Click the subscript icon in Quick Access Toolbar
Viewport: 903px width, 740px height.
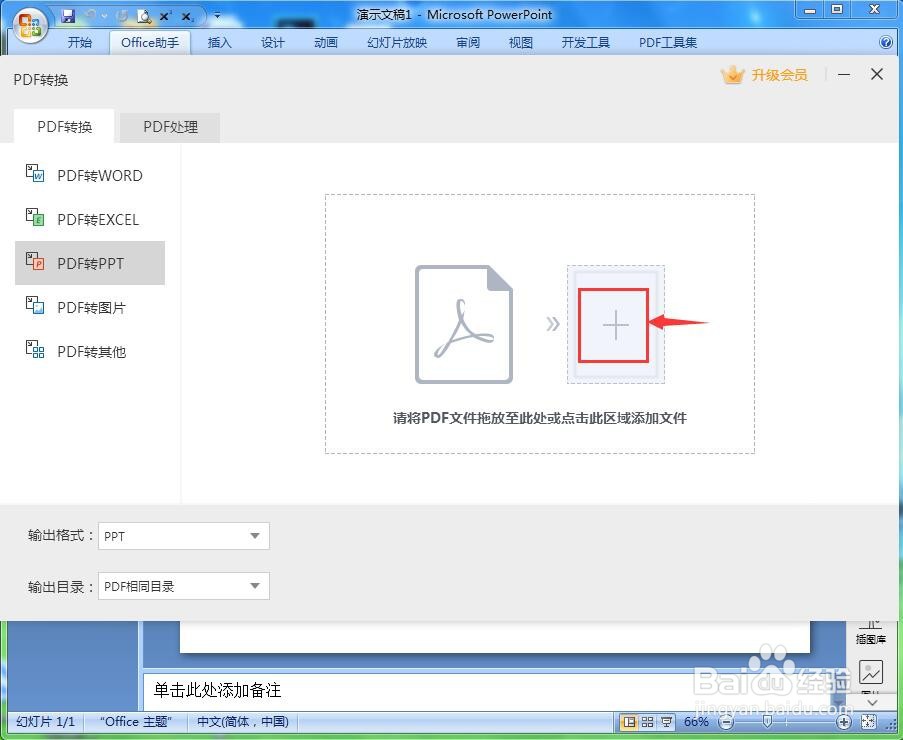(187, 15)
